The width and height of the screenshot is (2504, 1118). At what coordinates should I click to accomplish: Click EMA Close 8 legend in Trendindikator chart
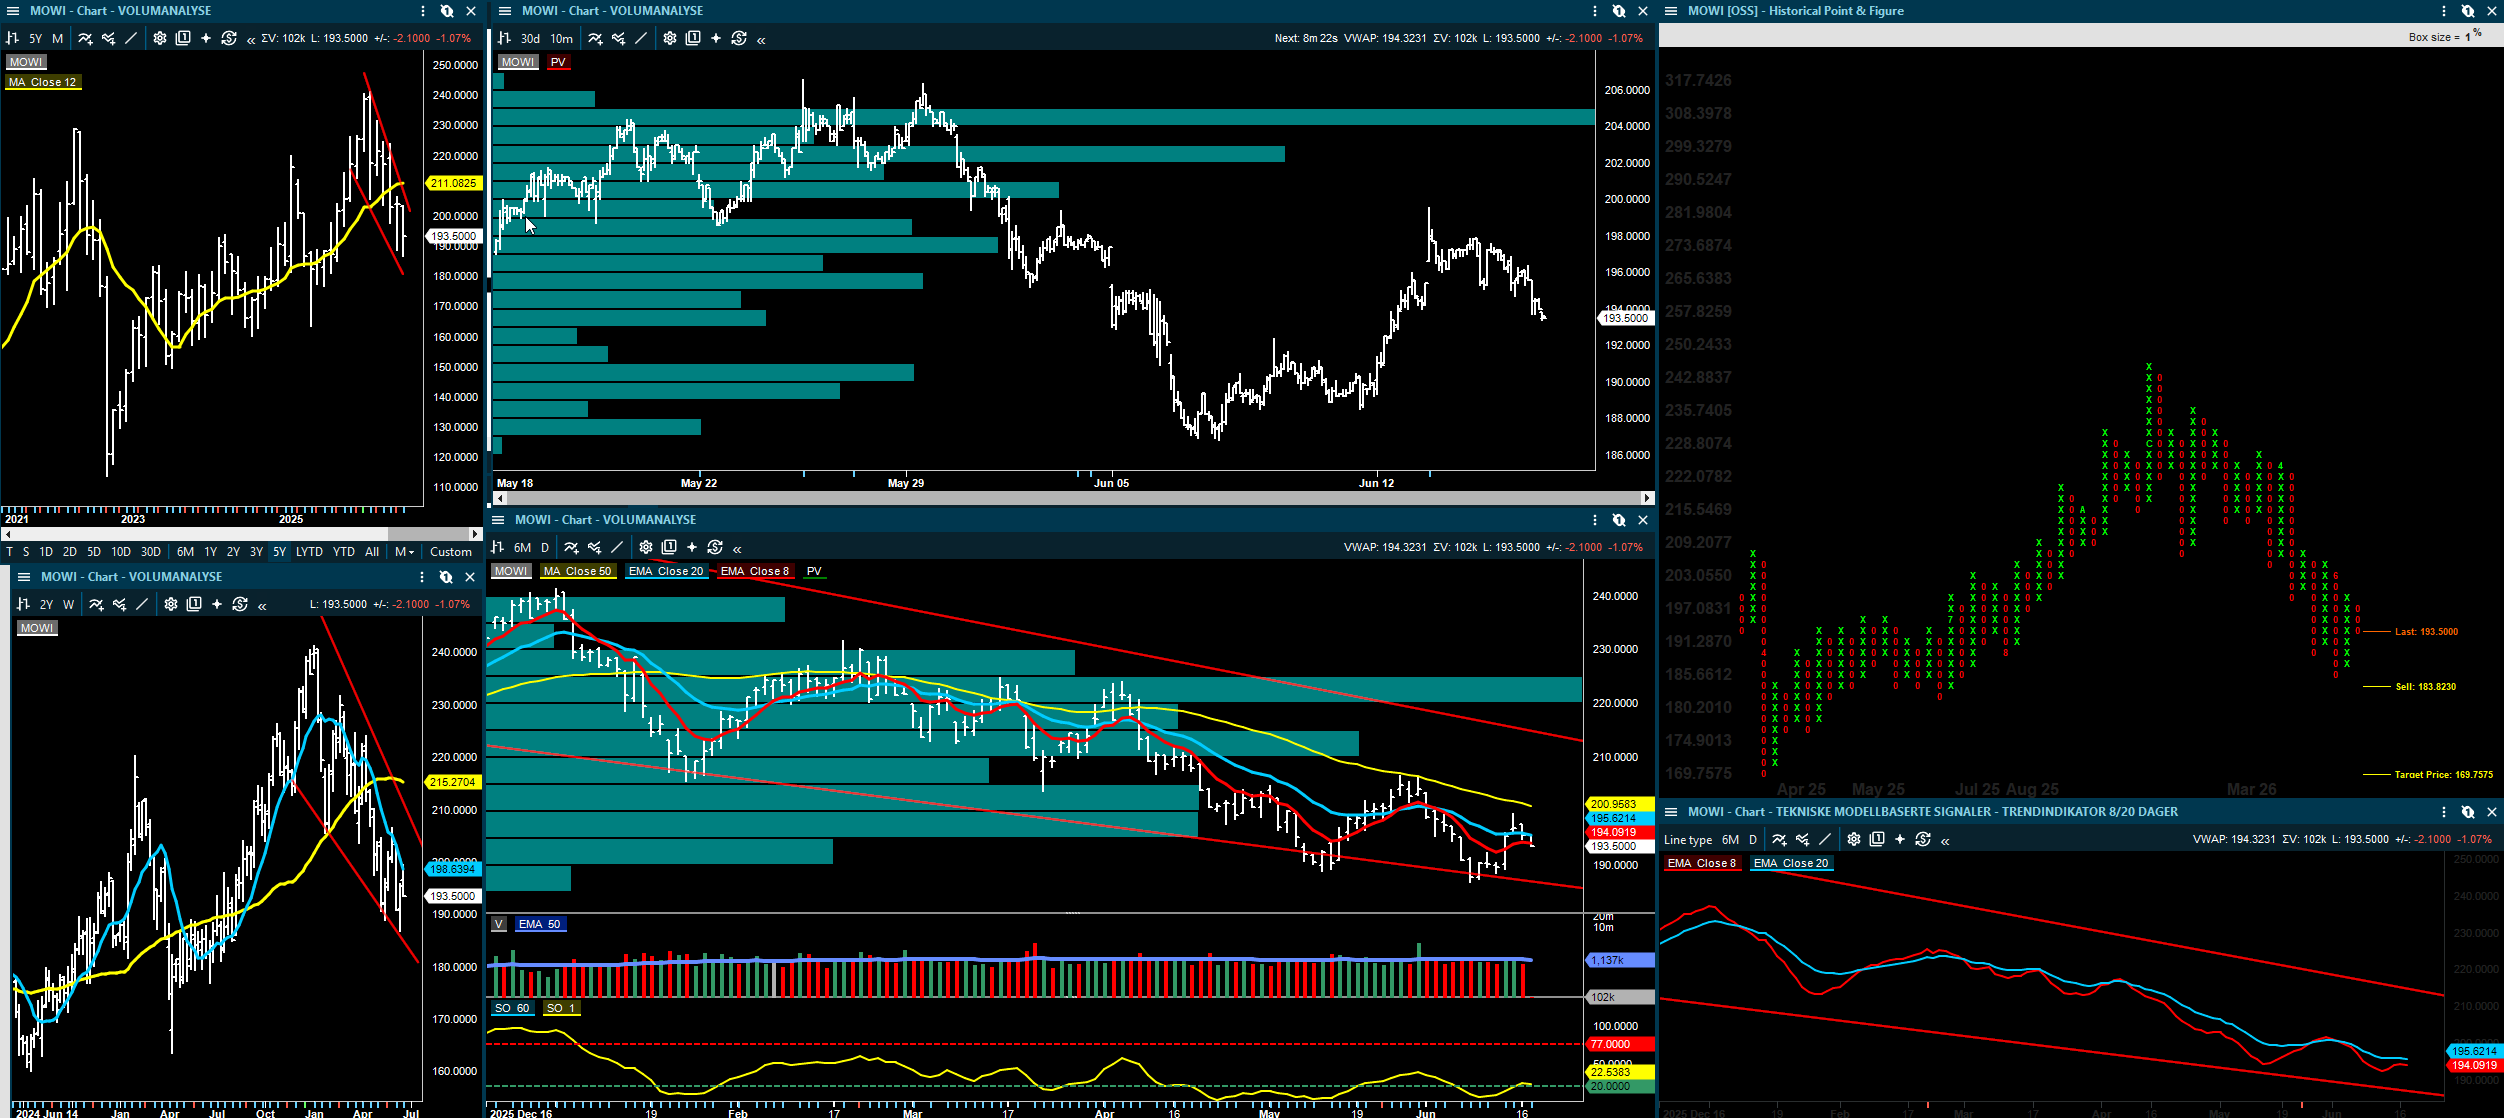[x=1702, y=863]
